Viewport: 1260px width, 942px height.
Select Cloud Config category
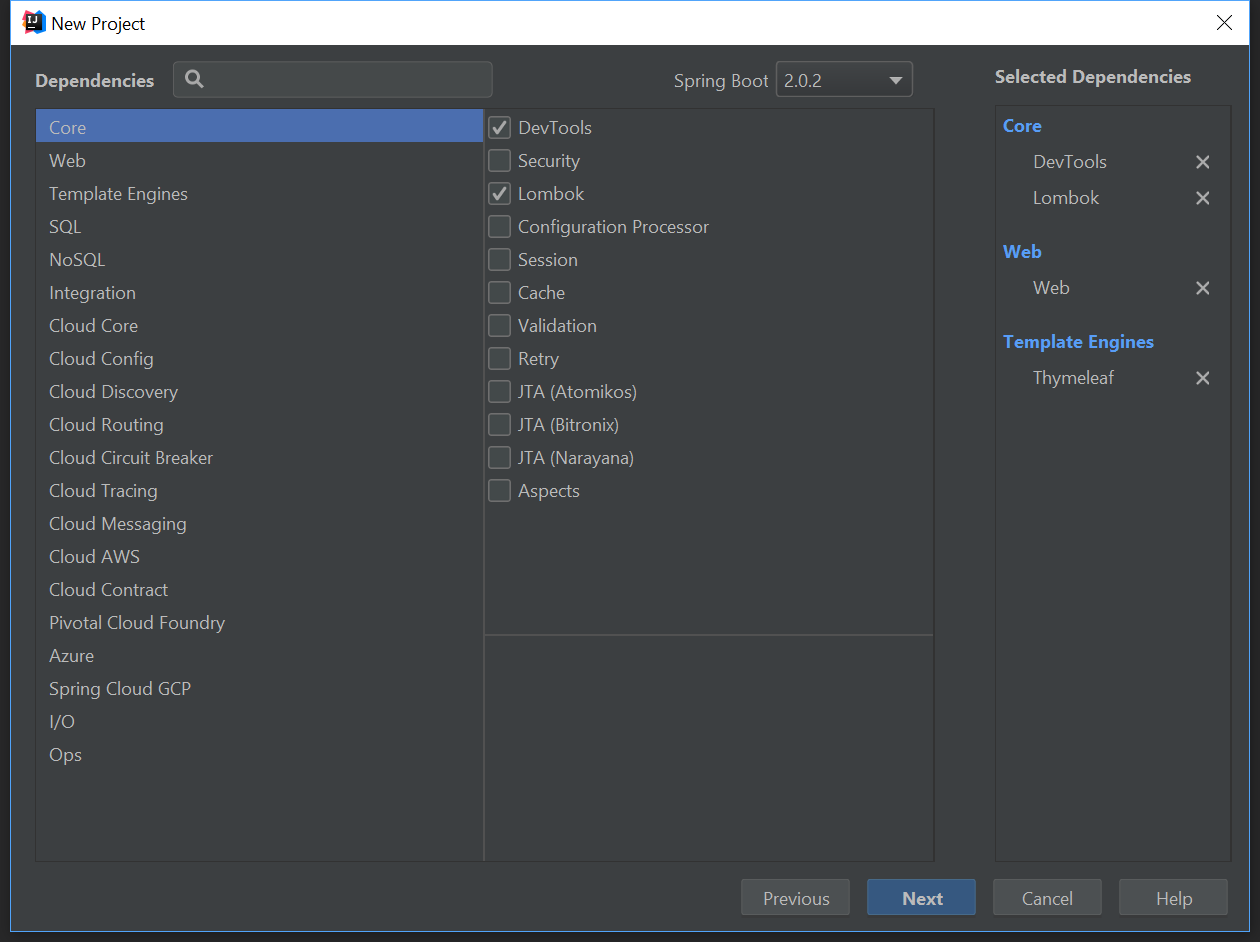tap(259, 359)
